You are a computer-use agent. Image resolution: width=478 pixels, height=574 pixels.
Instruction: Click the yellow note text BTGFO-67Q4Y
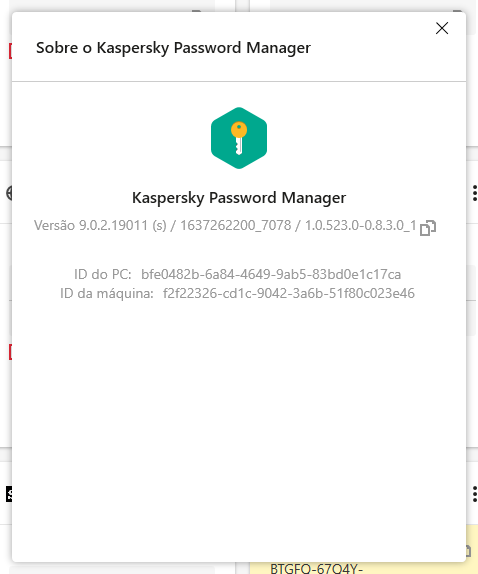(x=317, y=569)
